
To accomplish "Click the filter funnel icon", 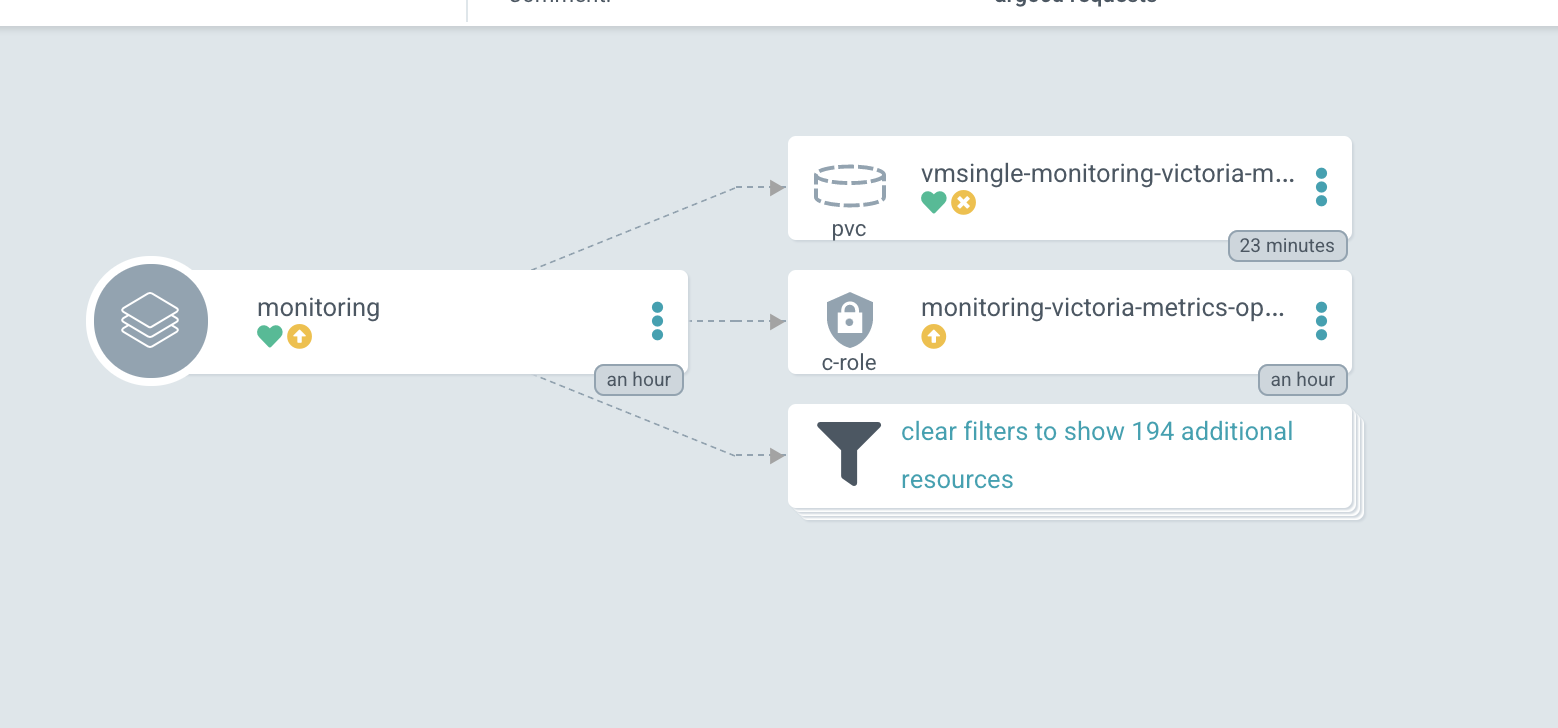I will pyautogui.click(x=849, y=452).
